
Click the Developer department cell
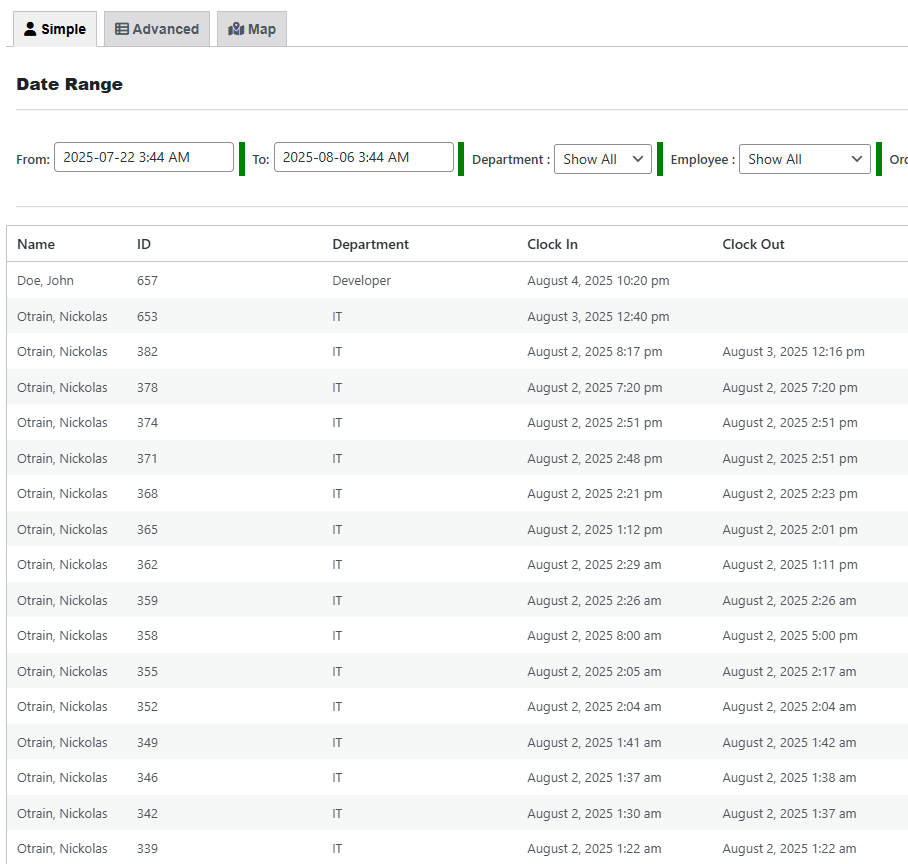tap(361, 281)
